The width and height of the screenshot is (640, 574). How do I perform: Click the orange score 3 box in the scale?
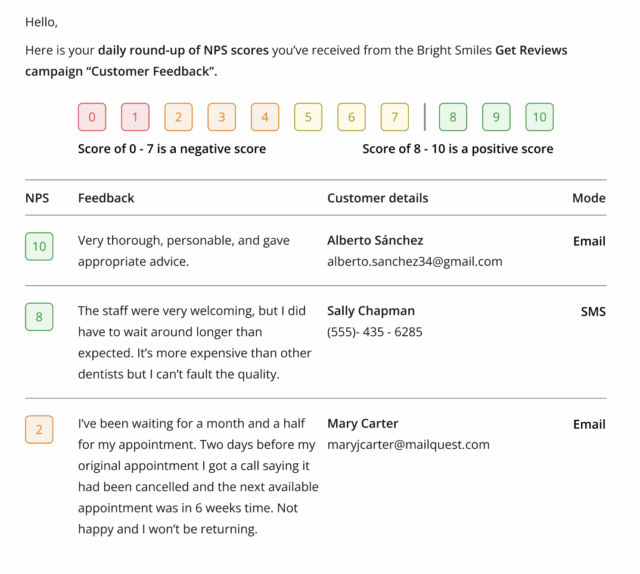point(222,117)
